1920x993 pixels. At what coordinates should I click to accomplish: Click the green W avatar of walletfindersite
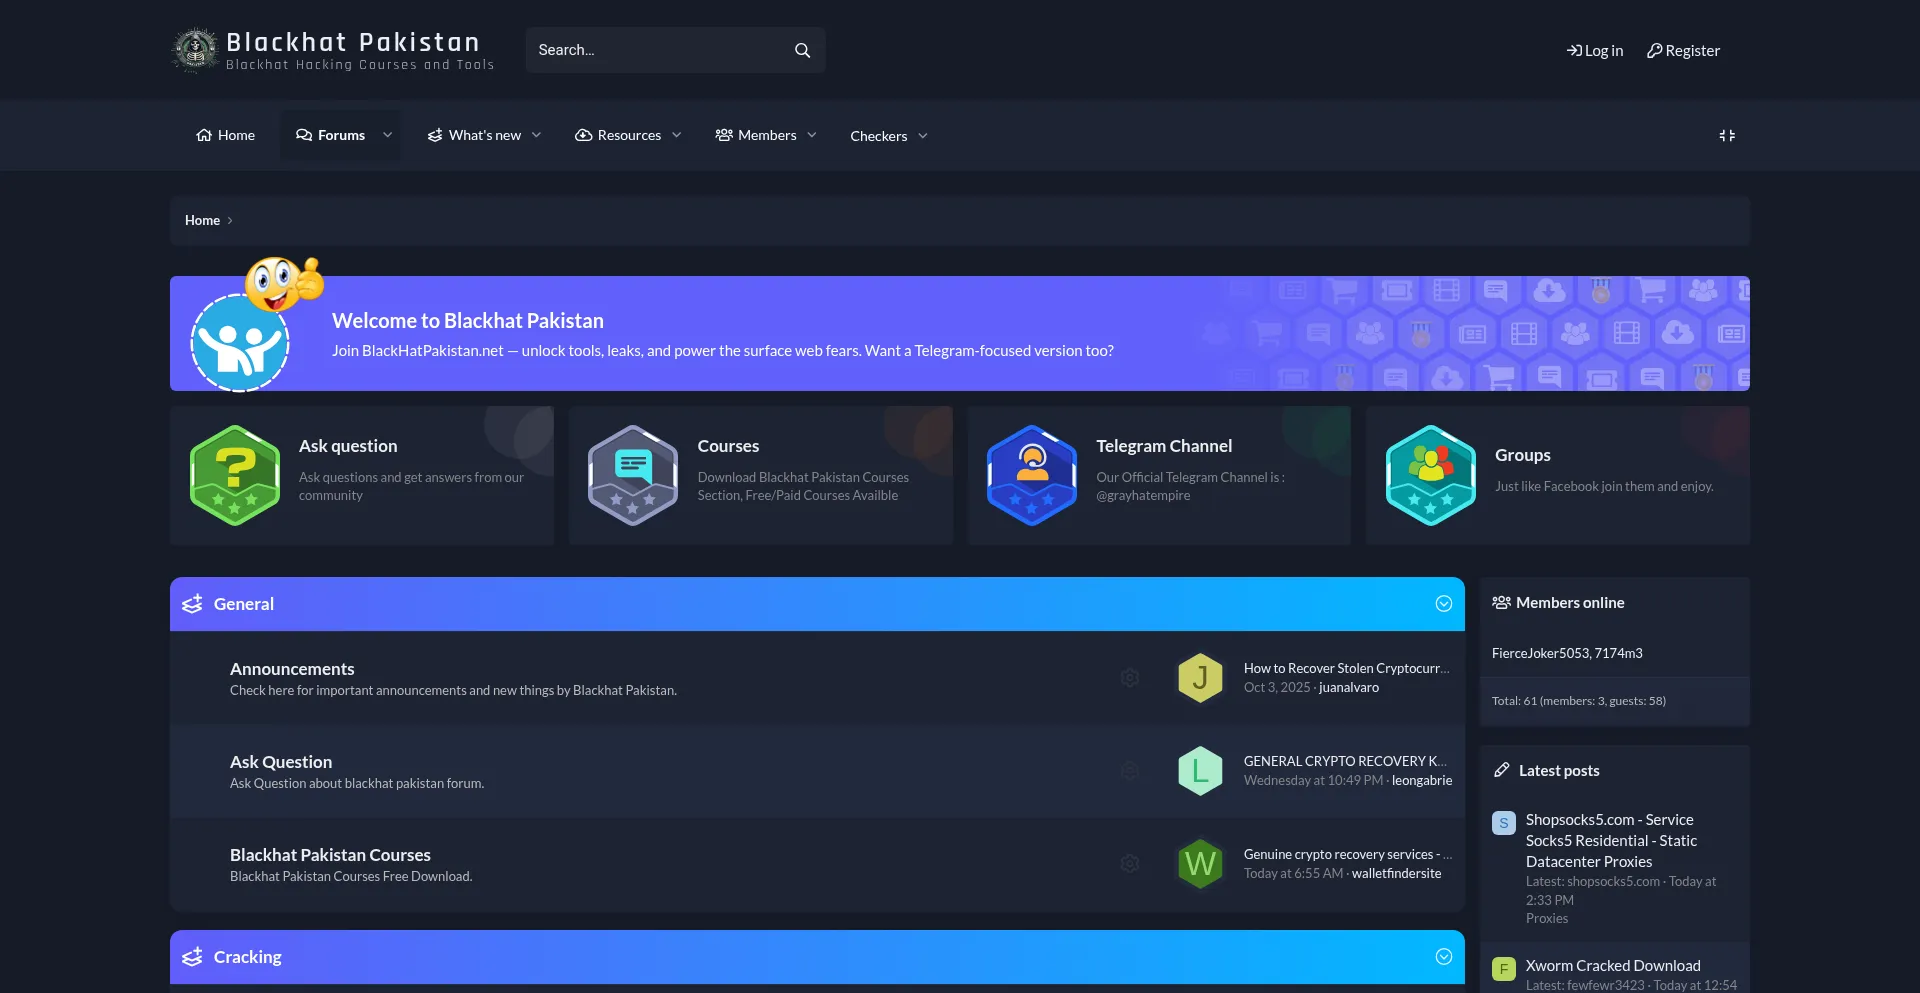pos(1200,864)
